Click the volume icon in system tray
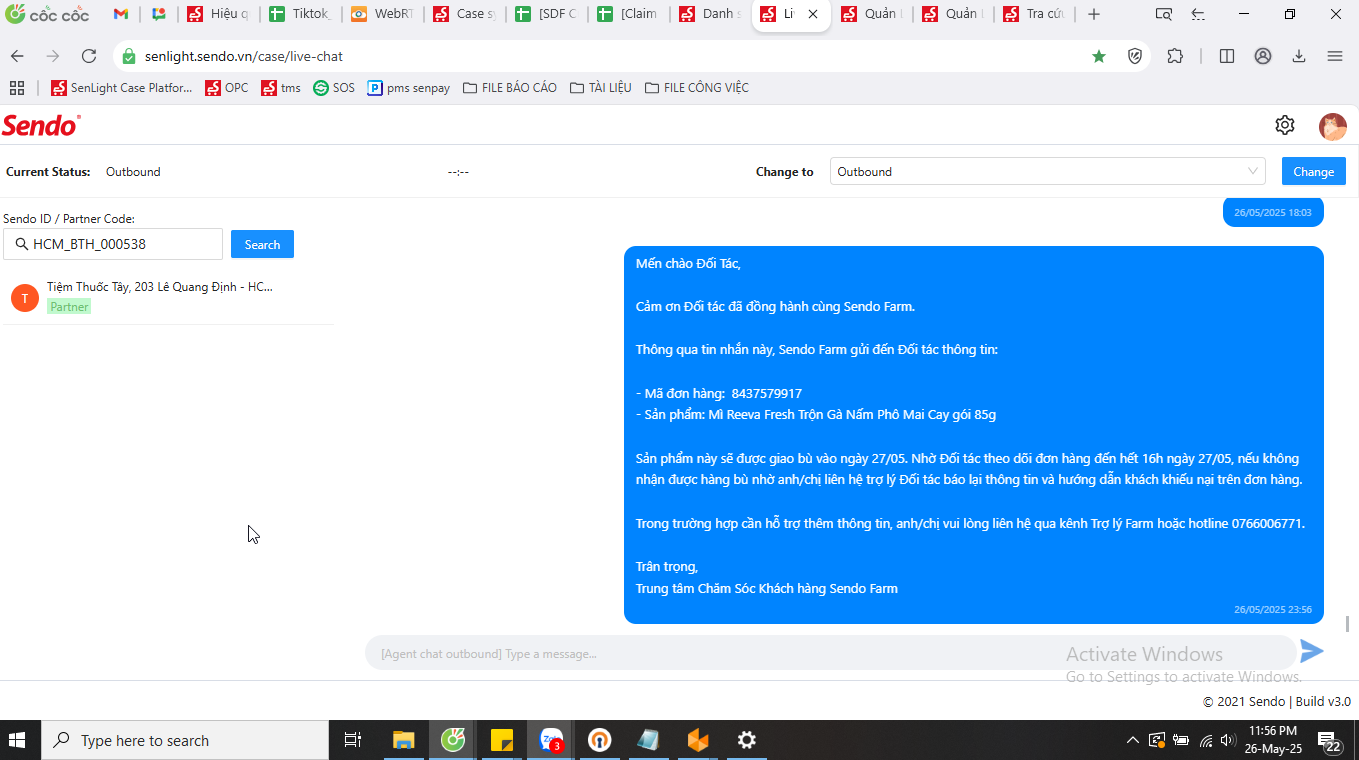Viewport: 1359px width, 760px height. [x=1228, y=740]
